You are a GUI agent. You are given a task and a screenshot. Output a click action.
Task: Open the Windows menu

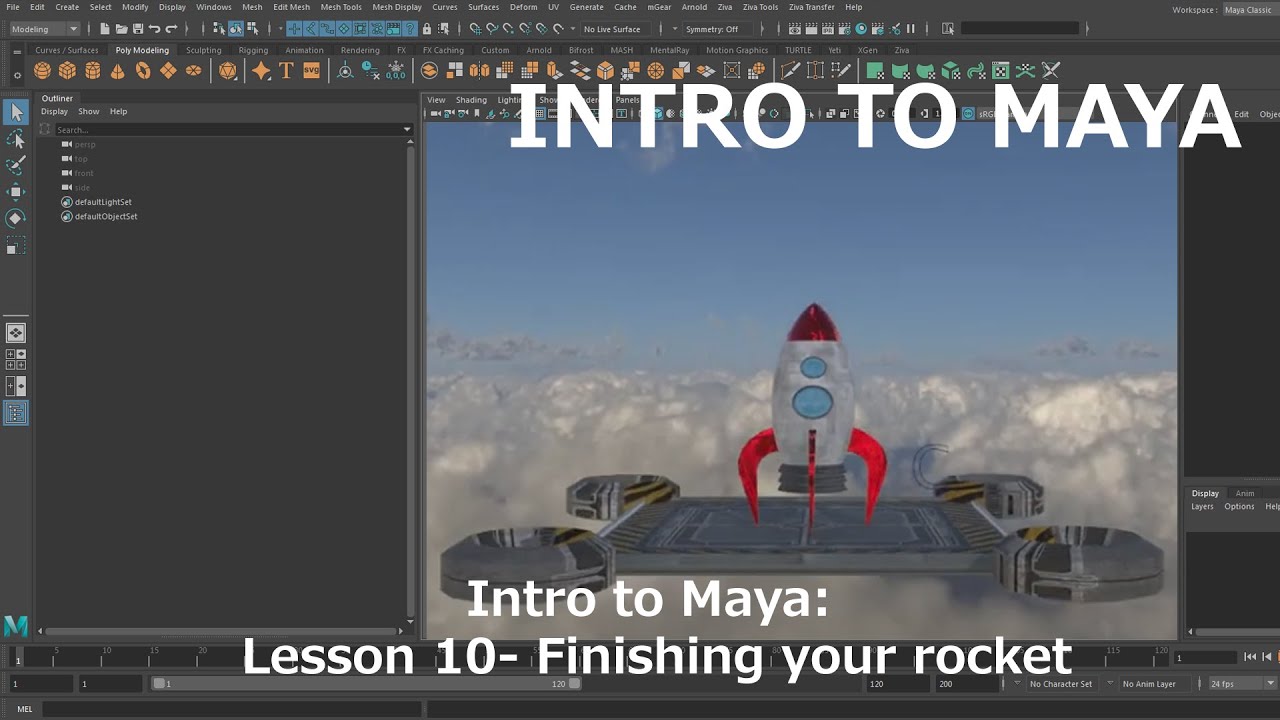[x=213, y=7]
